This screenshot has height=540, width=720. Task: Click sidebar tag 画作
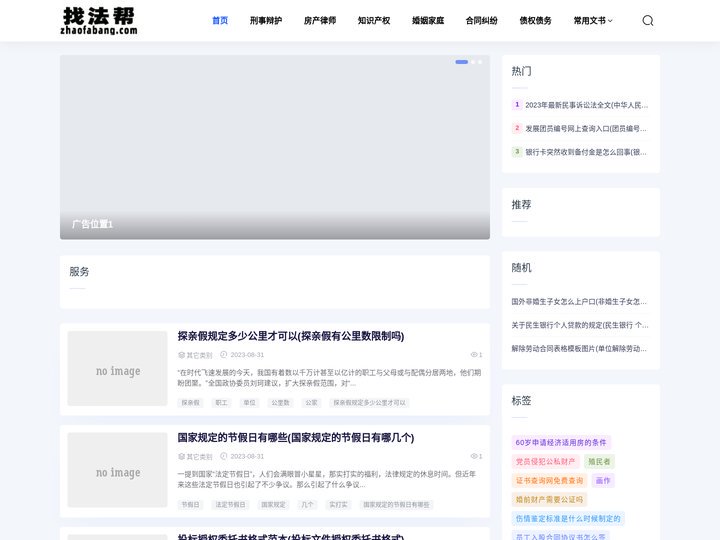tap(603, 481)
